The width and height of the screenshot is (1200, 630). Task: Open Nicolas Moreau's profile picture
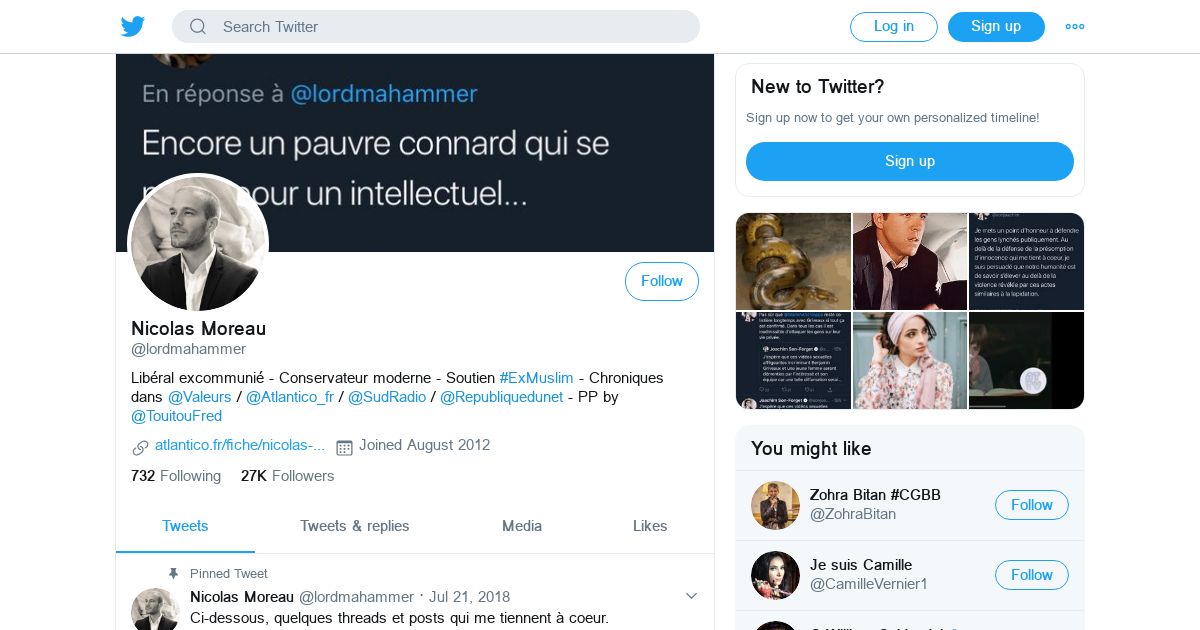[199, 243]
